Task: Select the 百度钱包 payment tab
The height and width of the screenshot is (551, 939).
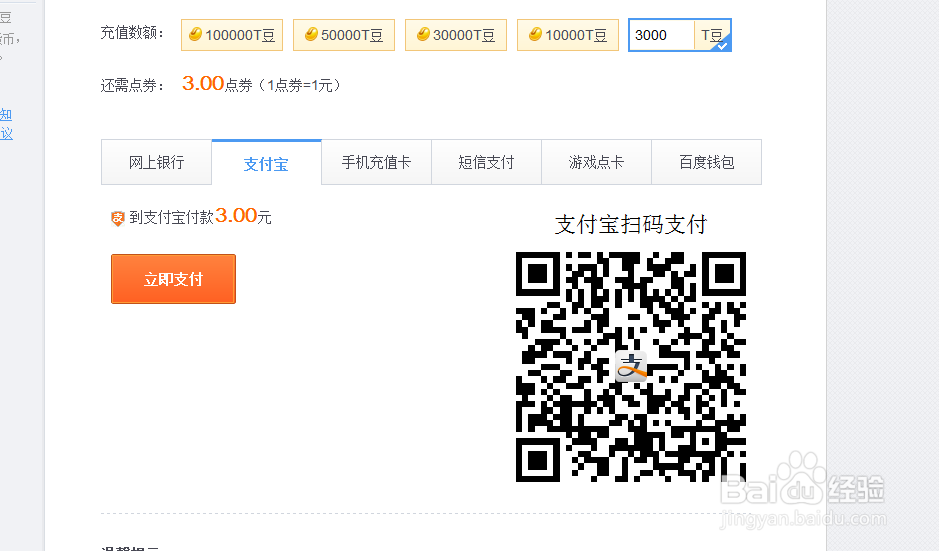Action: [707, 162]
